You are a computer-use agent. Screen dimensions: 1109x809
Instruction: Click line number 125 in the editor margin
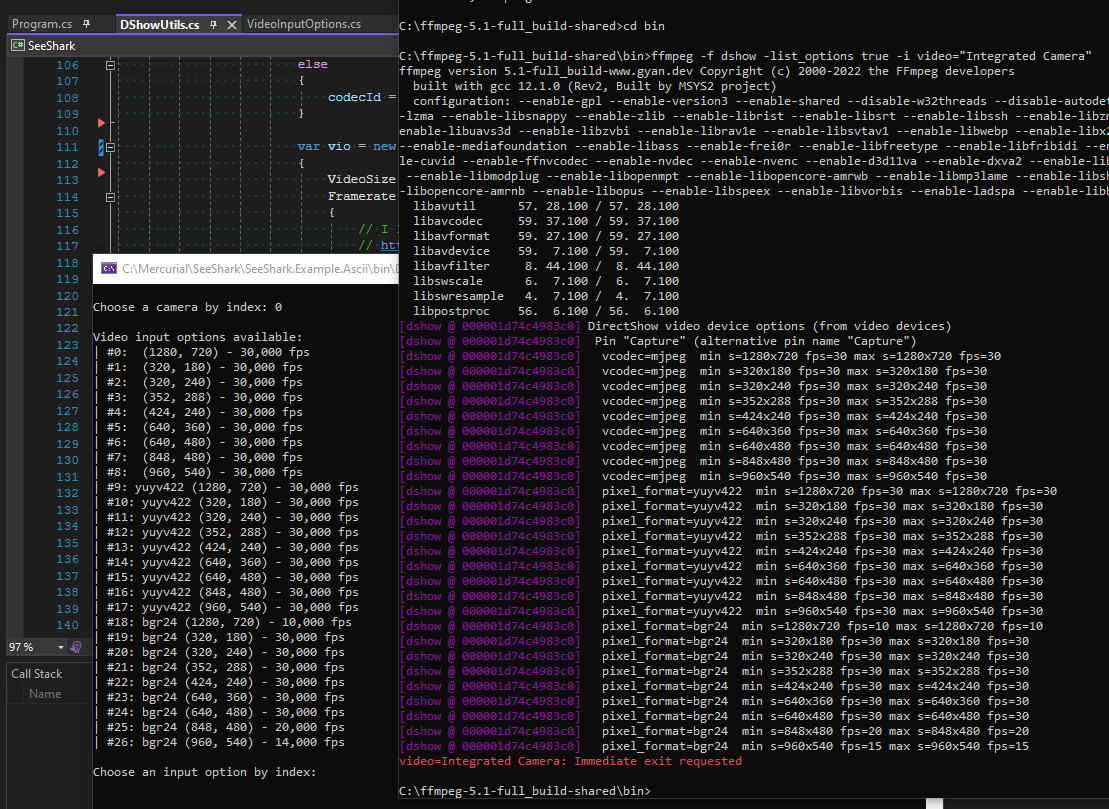[x=68, y=378]
